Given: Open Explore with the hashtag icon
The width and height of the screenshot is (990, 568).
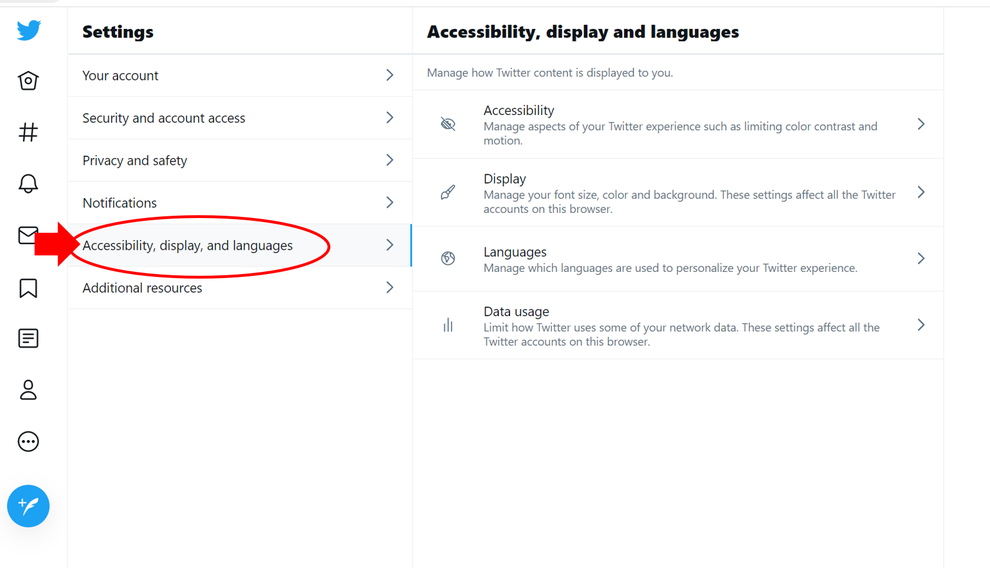Looking at the screenshot, I should [x=28, y=132].
